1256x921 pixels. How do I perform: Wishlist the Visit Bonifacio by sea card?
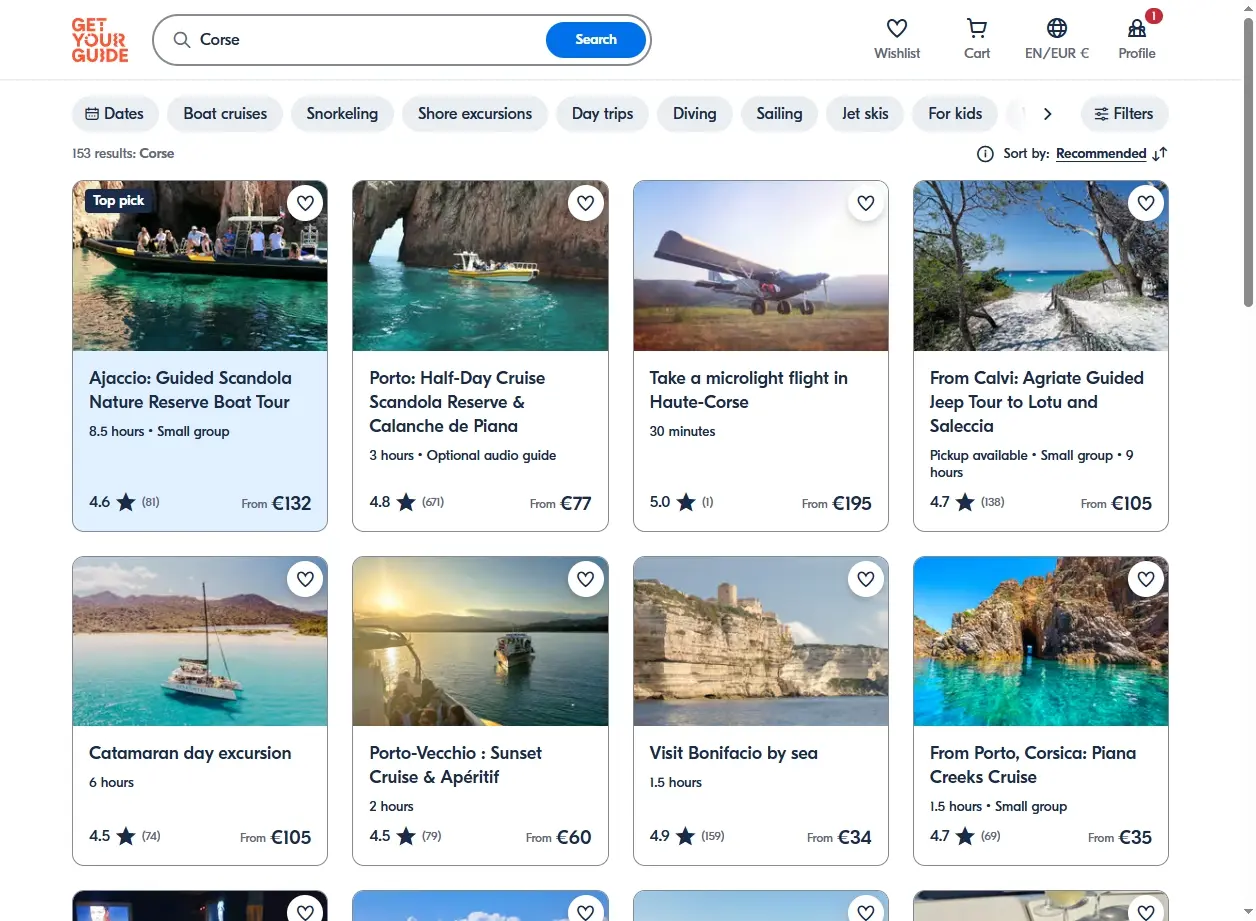coord(866,578)
